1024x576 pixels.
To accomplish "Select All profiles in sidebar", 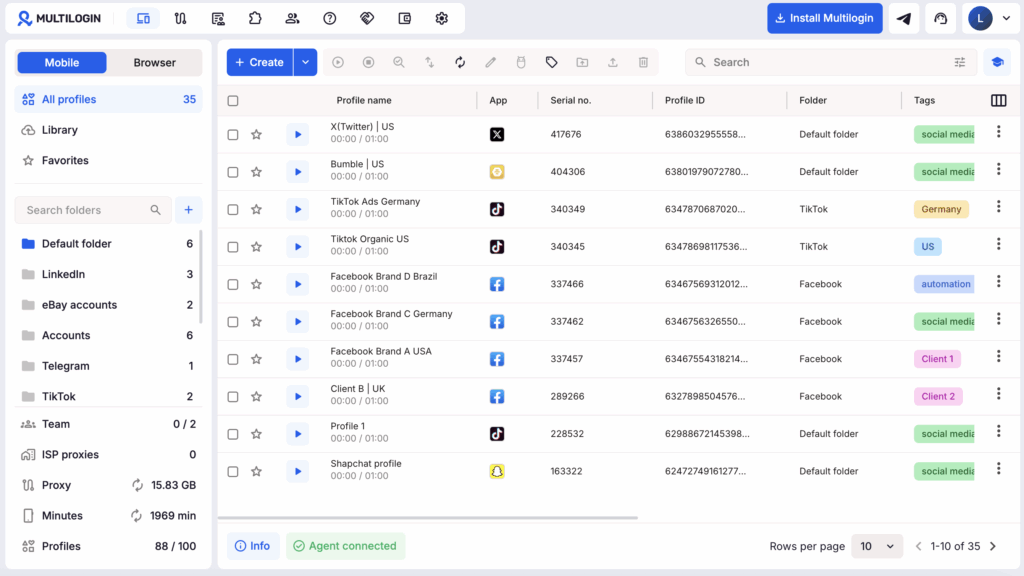I will [x=108, y=99].
